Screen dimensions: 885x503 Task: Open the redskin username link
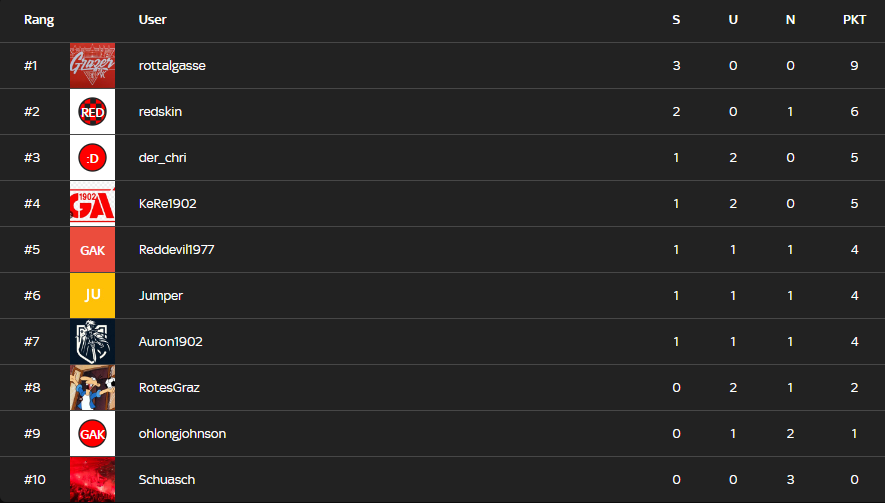[160, 112]
